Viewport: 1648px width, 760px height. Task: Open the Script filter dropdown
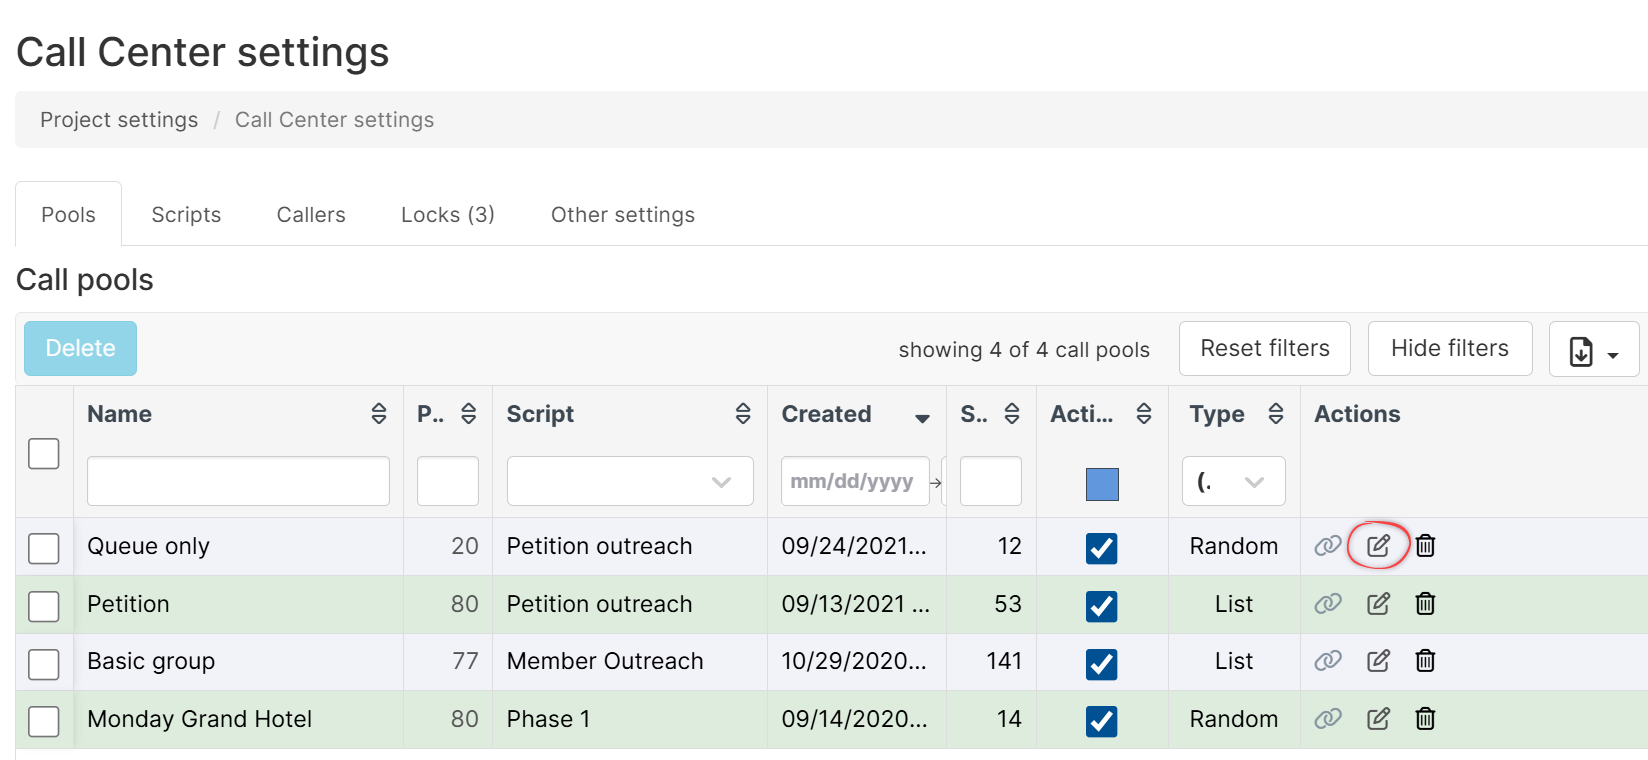pos(630,481)
